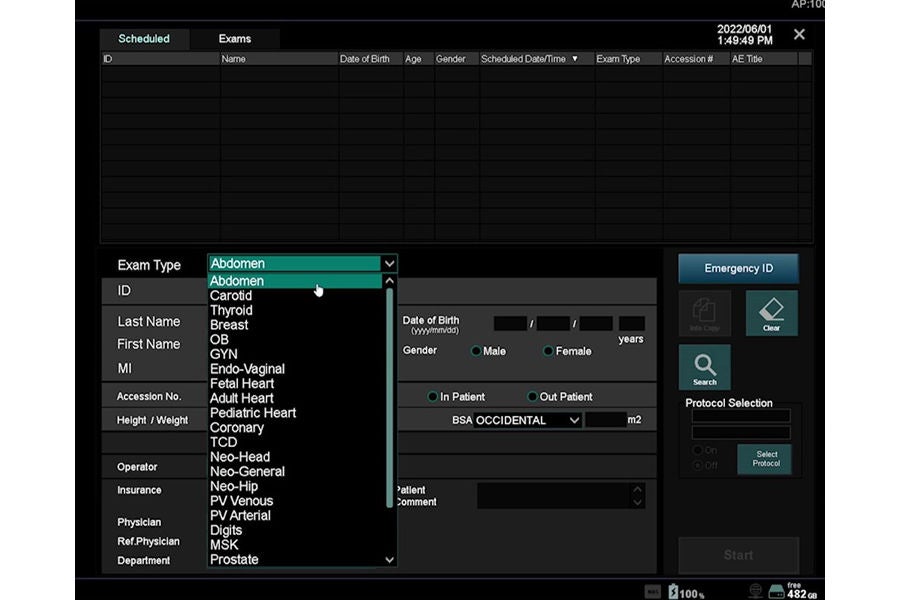Click the Start button
This screenshot has height=600, width=900.
(738, 555)
